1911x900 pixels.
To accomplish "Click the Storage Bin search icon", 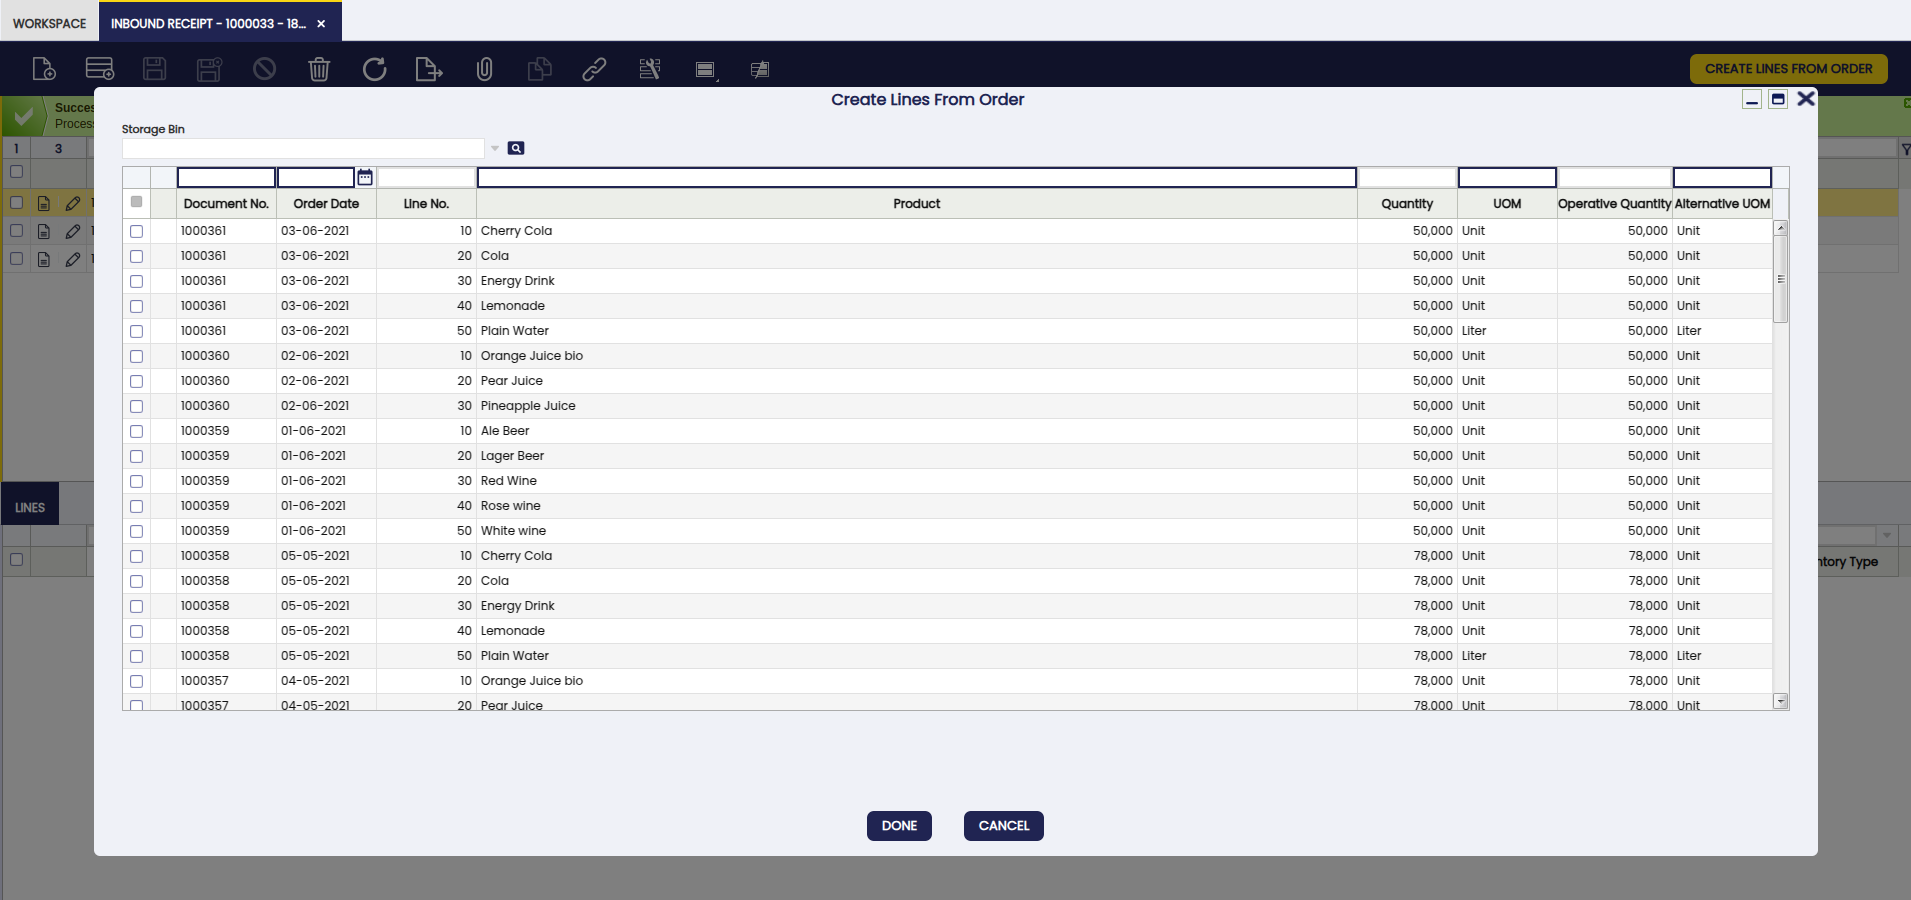I will coord(516,148).
